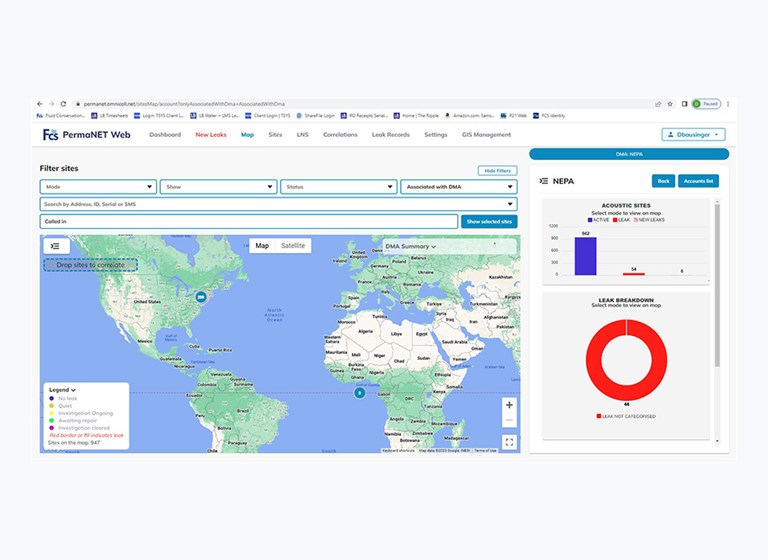
Task: Reload the browser page
Action: pos(63,104)
